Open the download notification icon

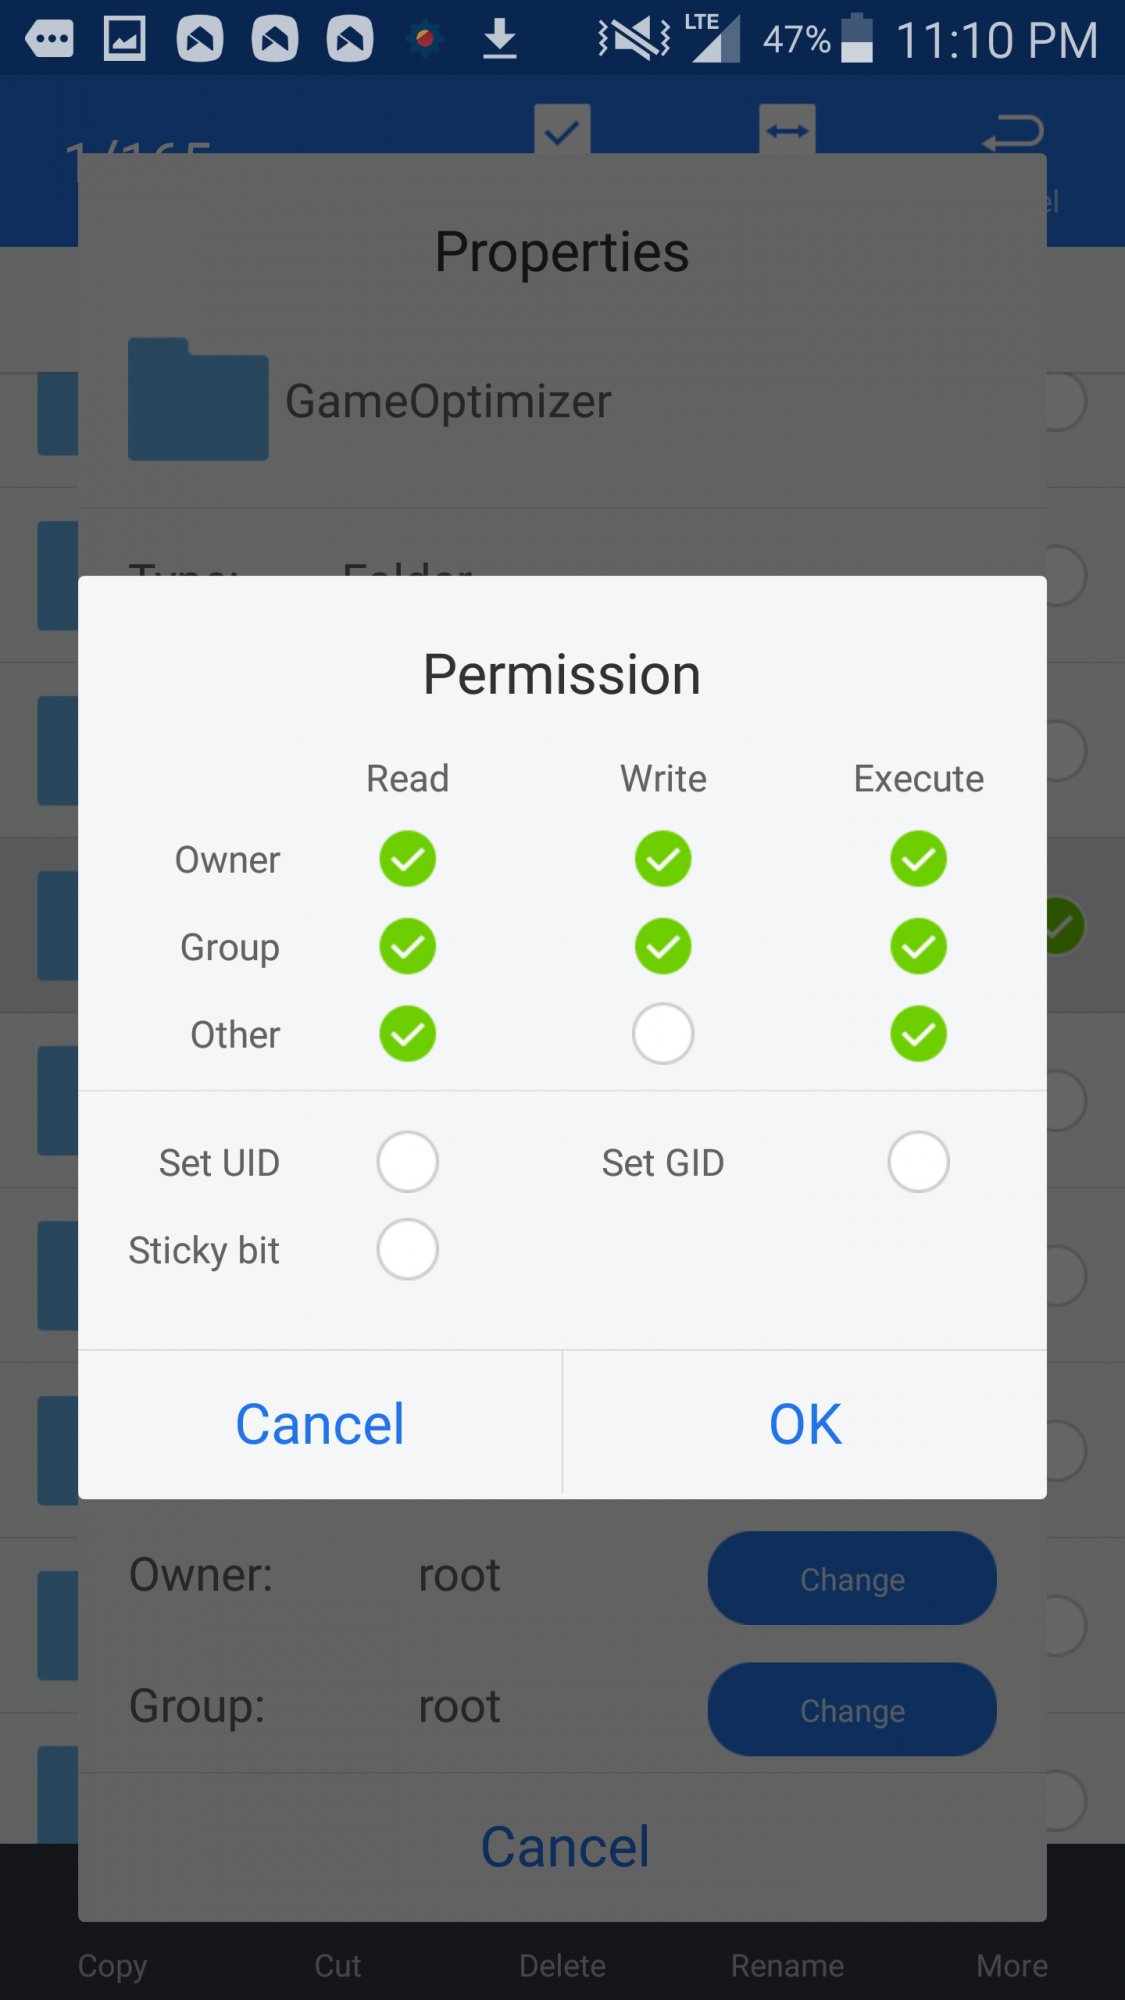pos(499,40)
